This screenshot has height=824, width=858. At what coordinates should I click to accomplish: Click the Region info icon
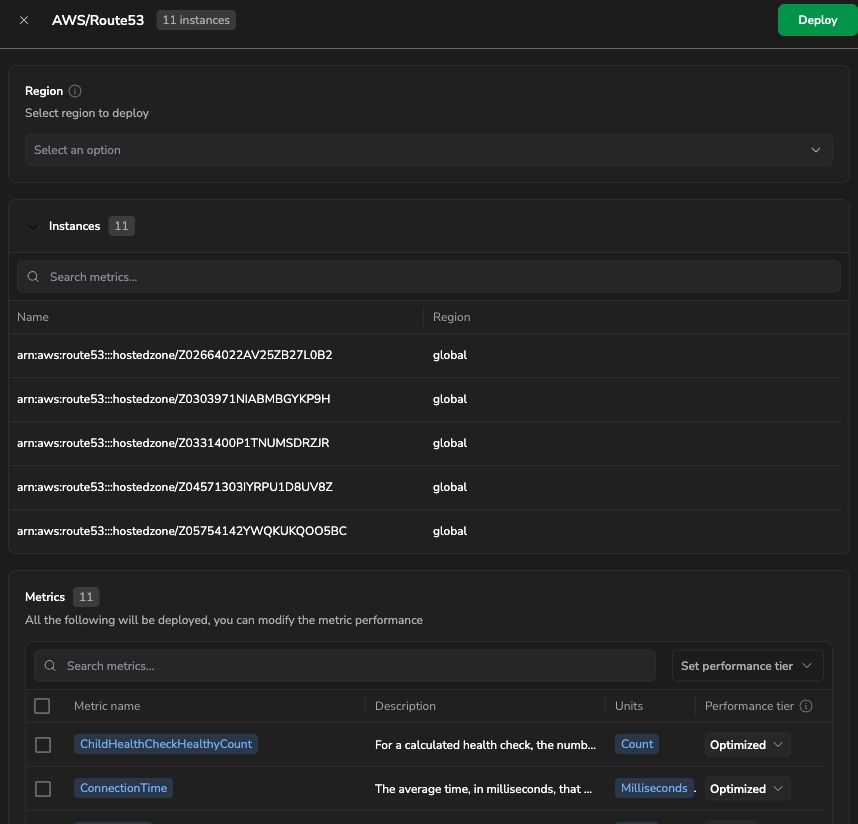75,91
